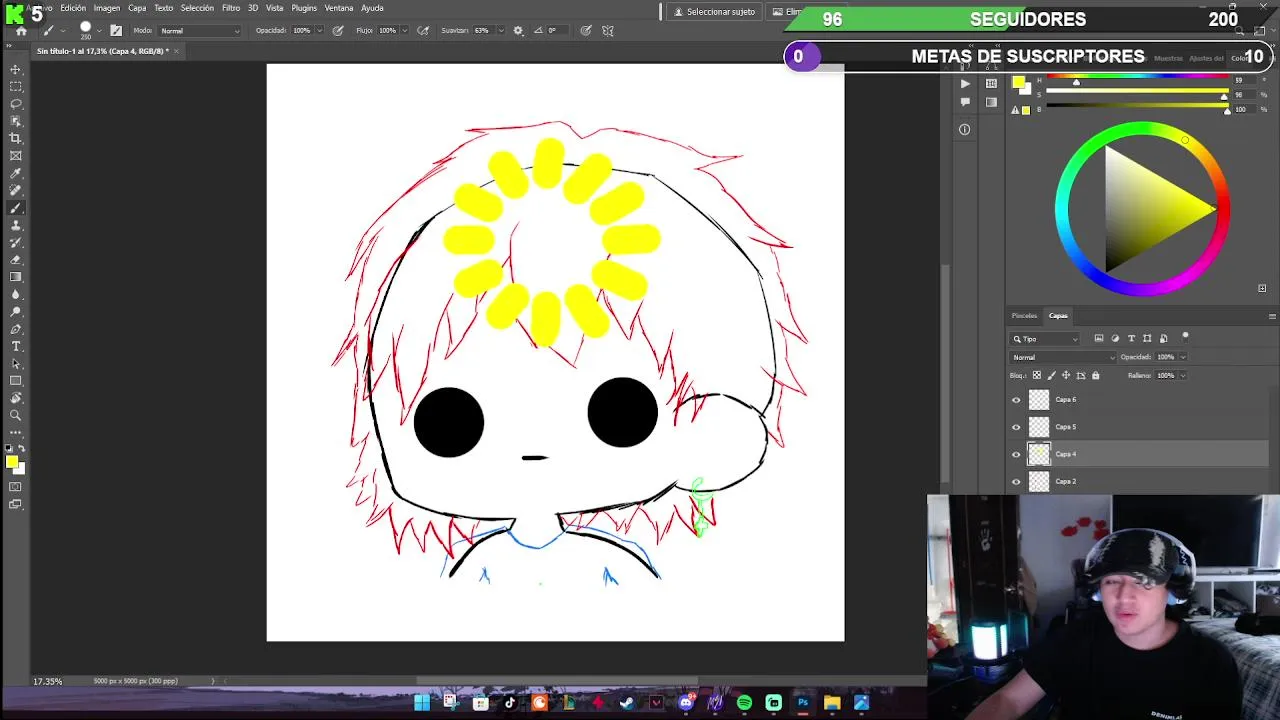Screen dimensions: 1280x720
Task: Switch to the Capas tab
Action: pos(1058,316)
